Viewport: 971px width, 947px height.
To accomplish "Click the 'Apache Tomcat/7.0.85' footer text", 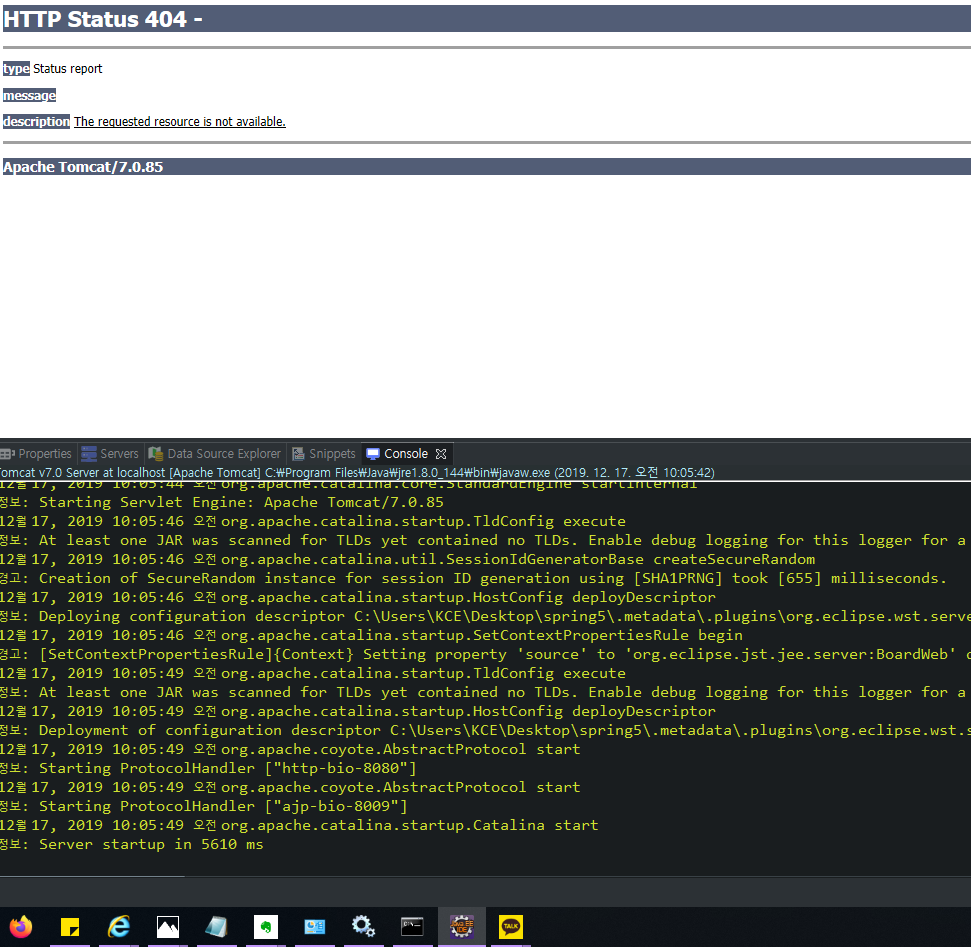I will [x=83, y=167].
